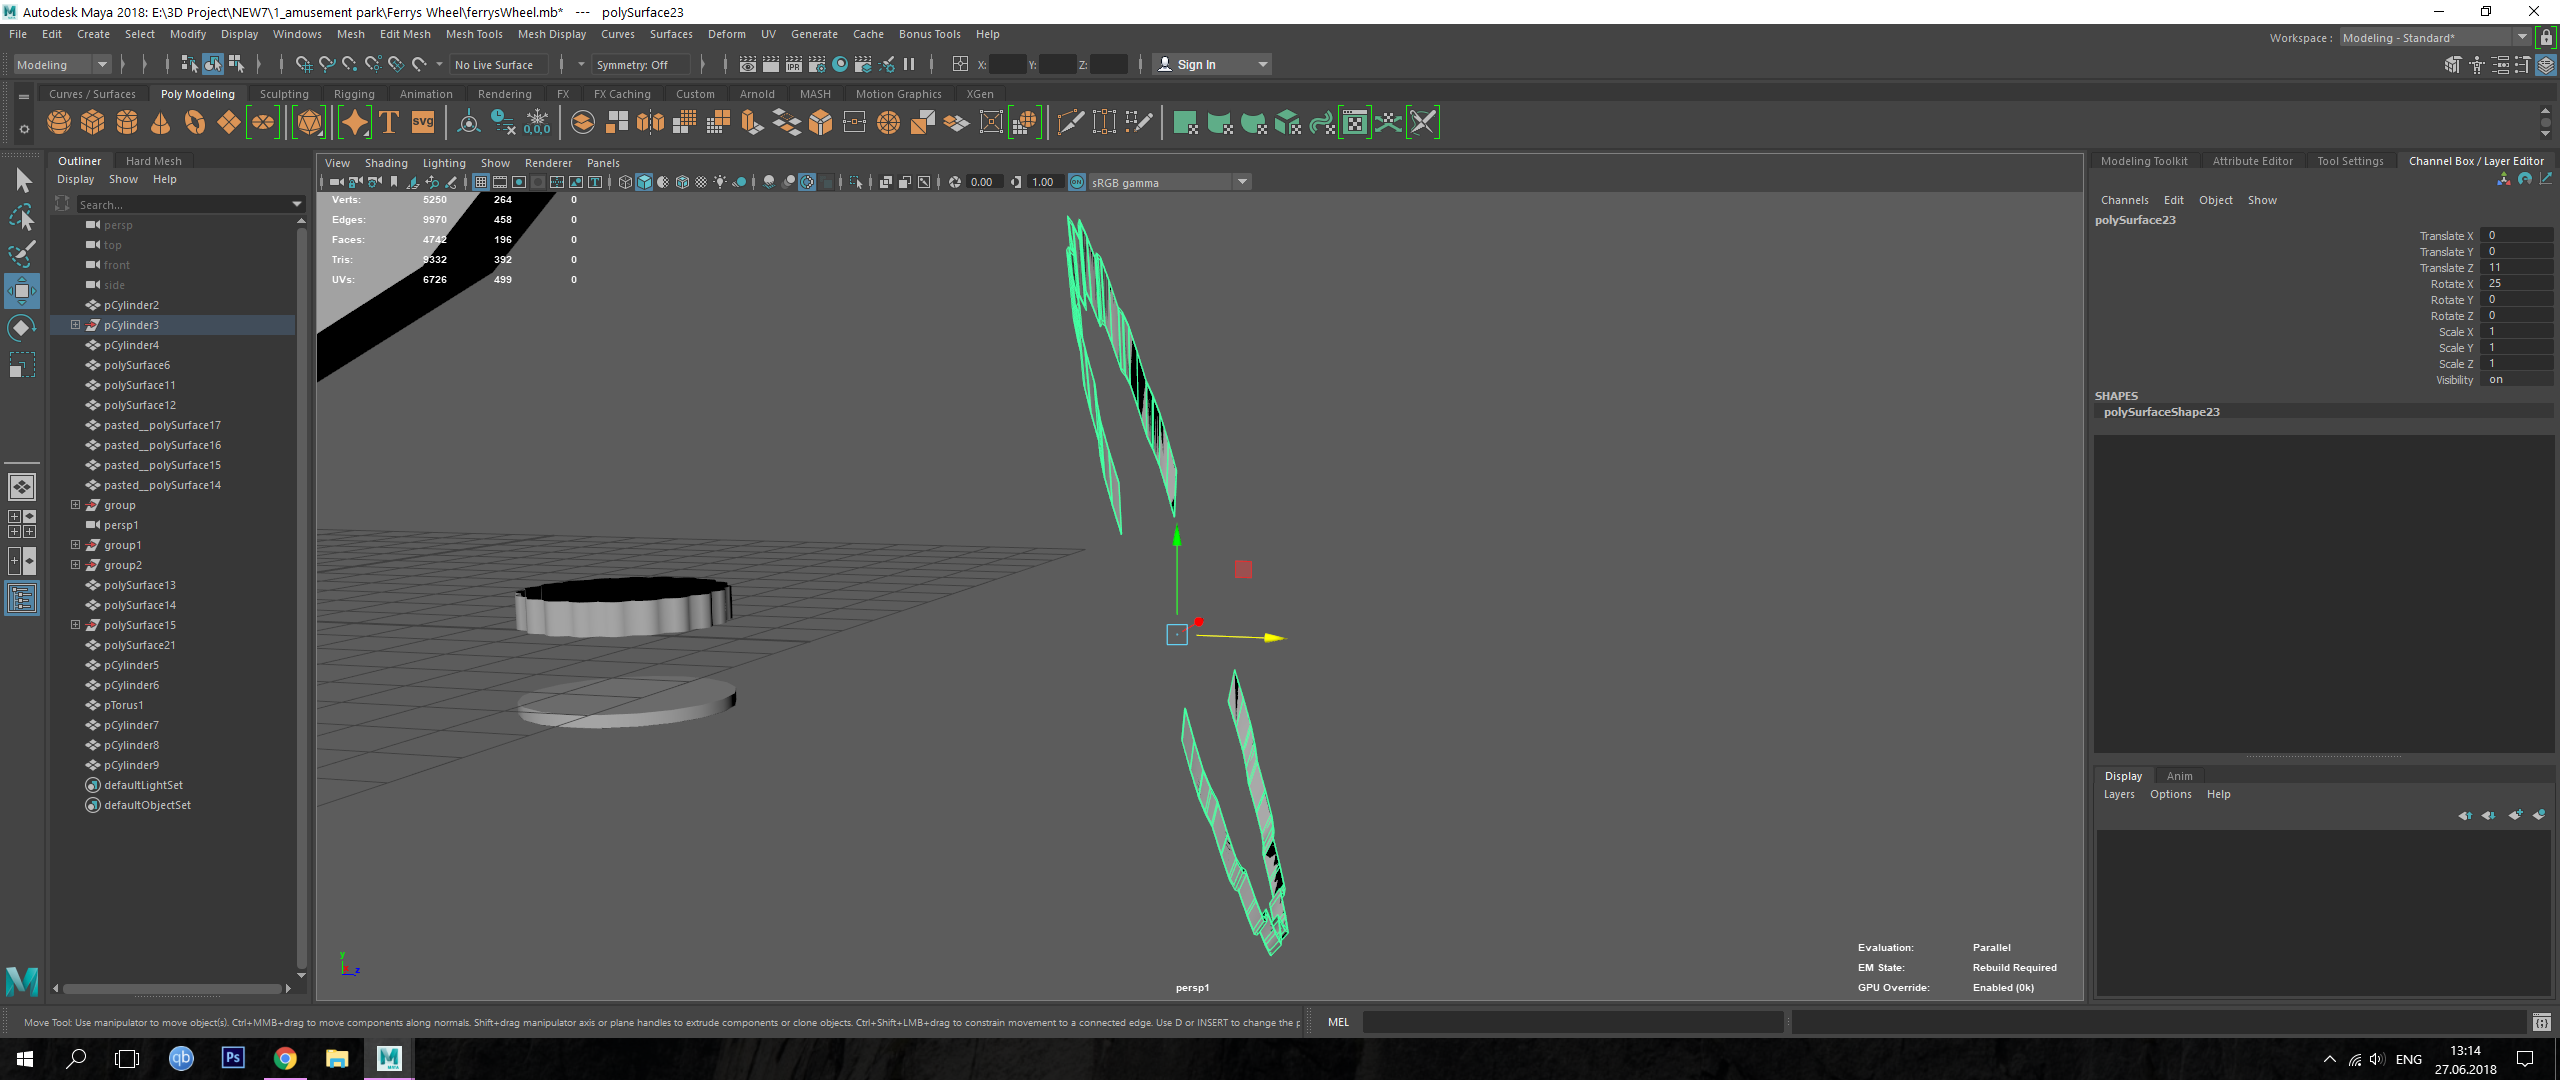Create a polygon sphere from the shelf
The height and width of the screenshot is (1080, 2560).
click(x=59, y=123)
